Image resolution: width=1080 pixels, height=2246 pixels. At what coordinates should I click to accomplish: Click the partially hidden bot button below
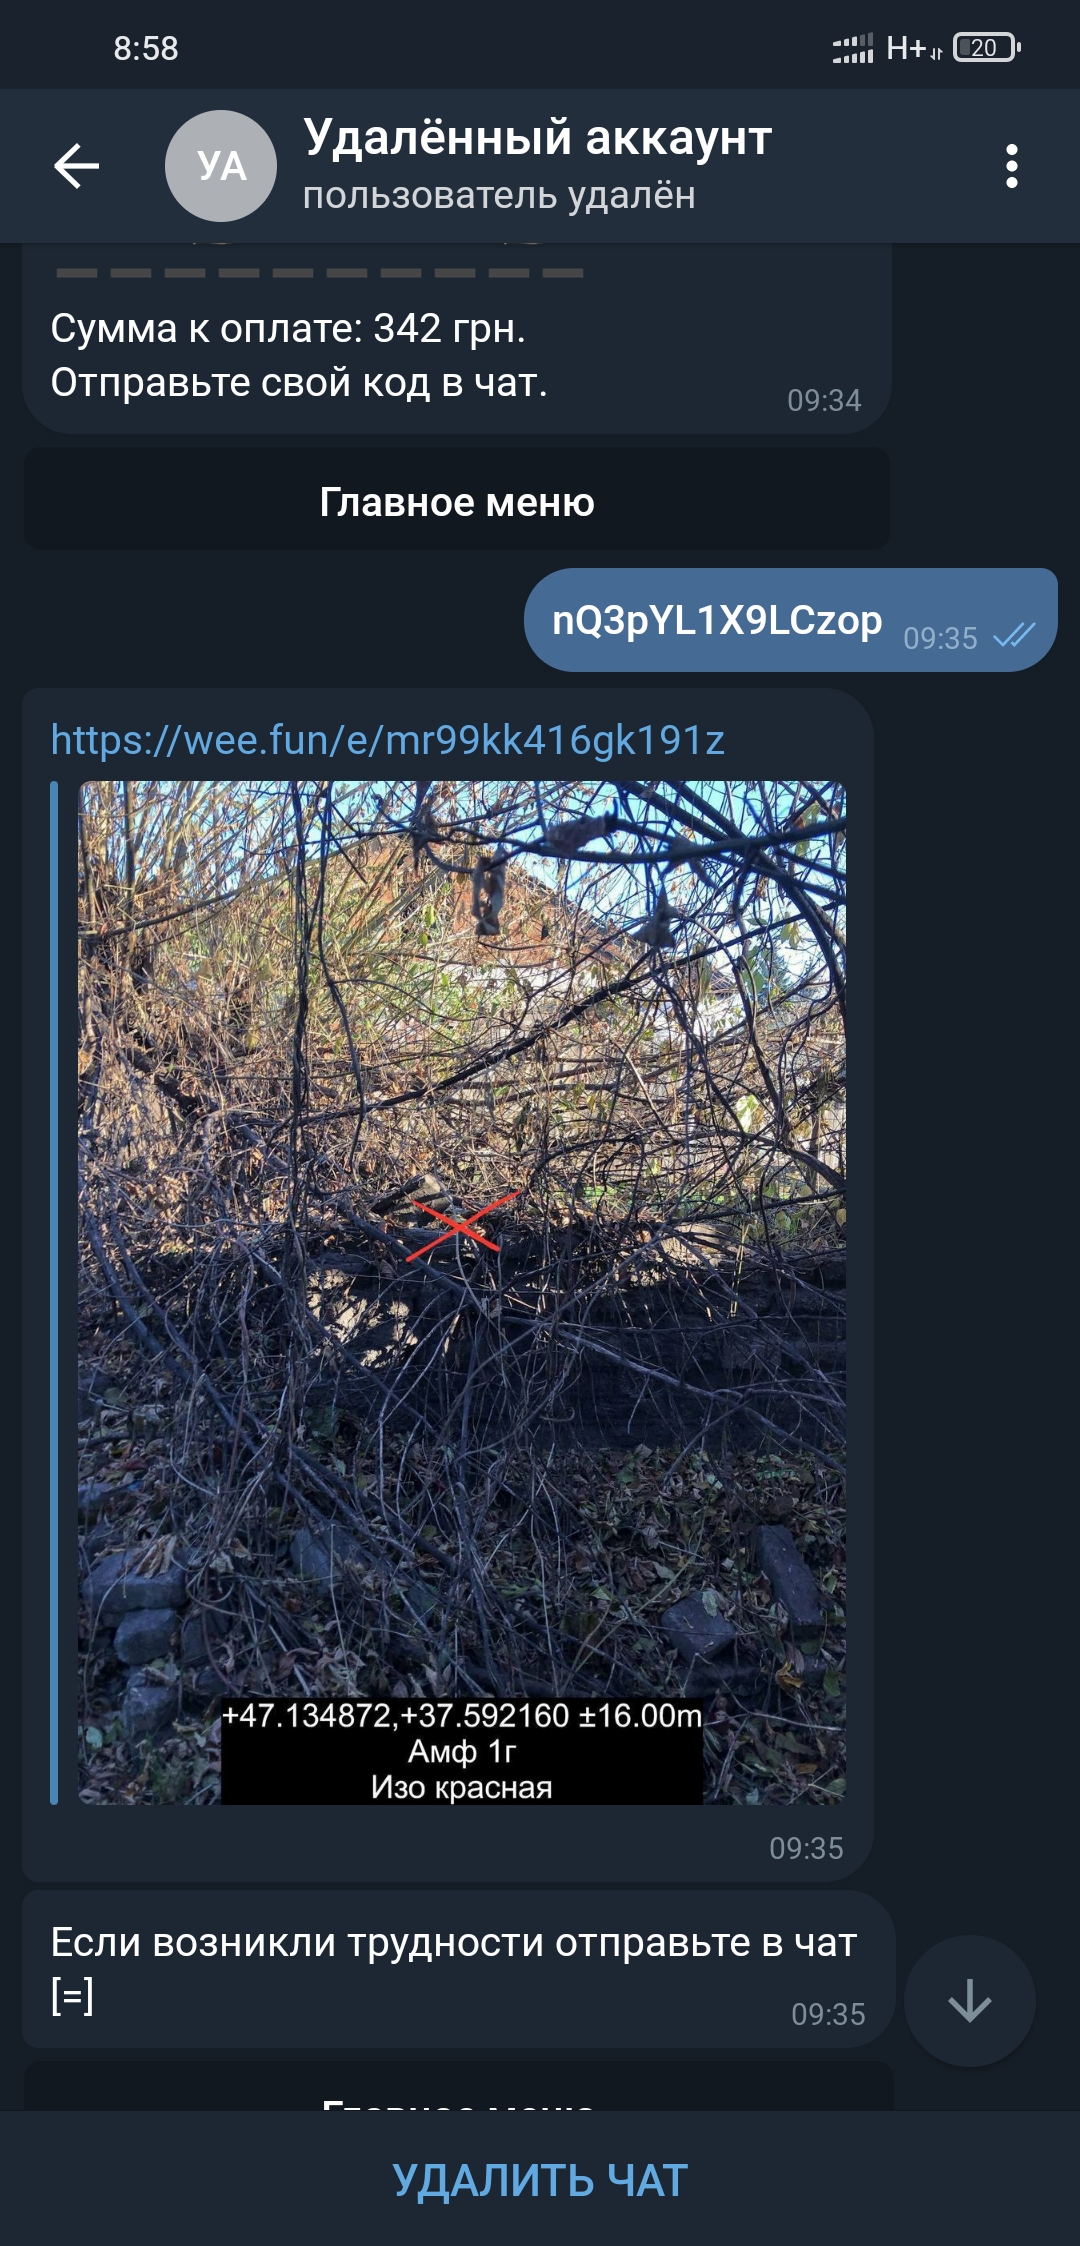[x=458, y=2087]
